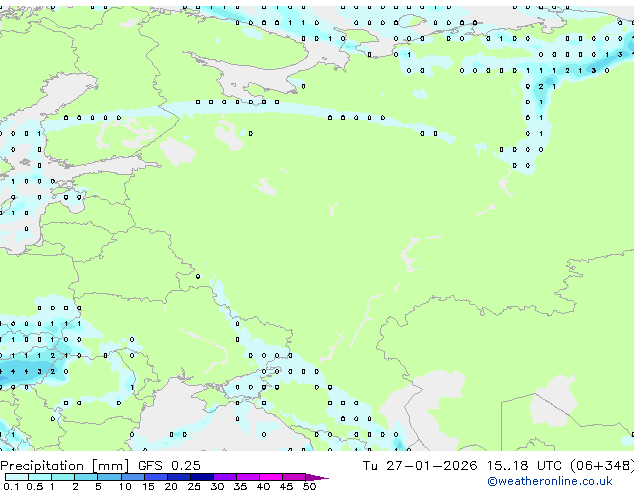
Task: Click the 'Tu 27-01-2026' date text
Action: click(x=420, y=466)
